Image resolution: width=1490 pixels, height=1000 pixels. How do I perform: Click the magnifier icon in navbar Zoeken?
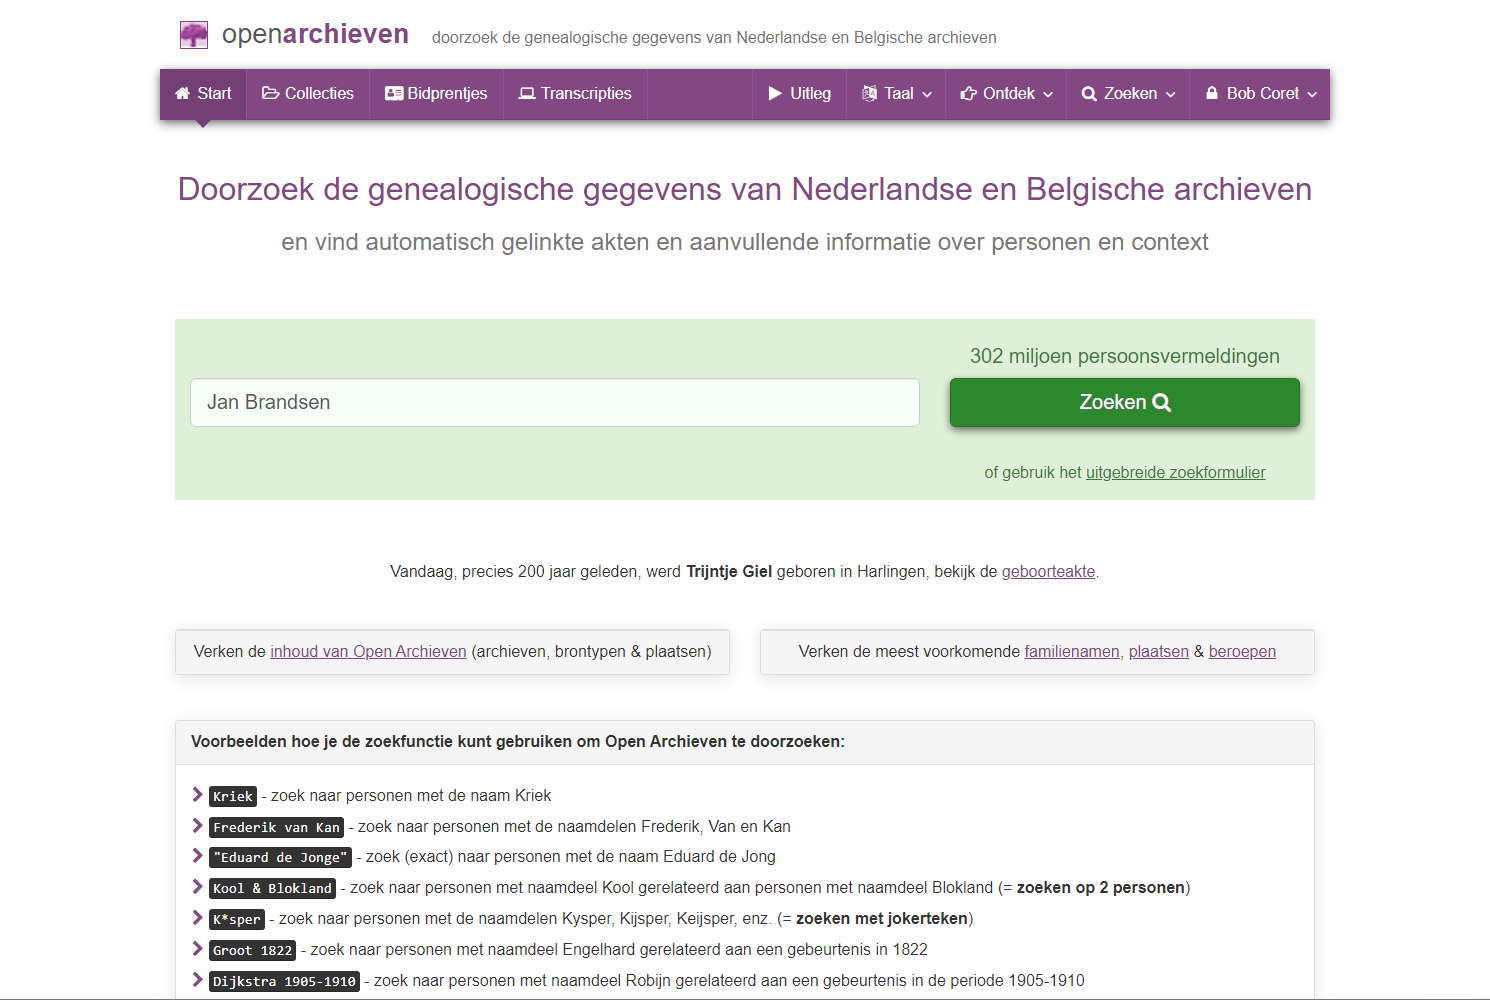pyautogui.click(x=1089, y=94)
